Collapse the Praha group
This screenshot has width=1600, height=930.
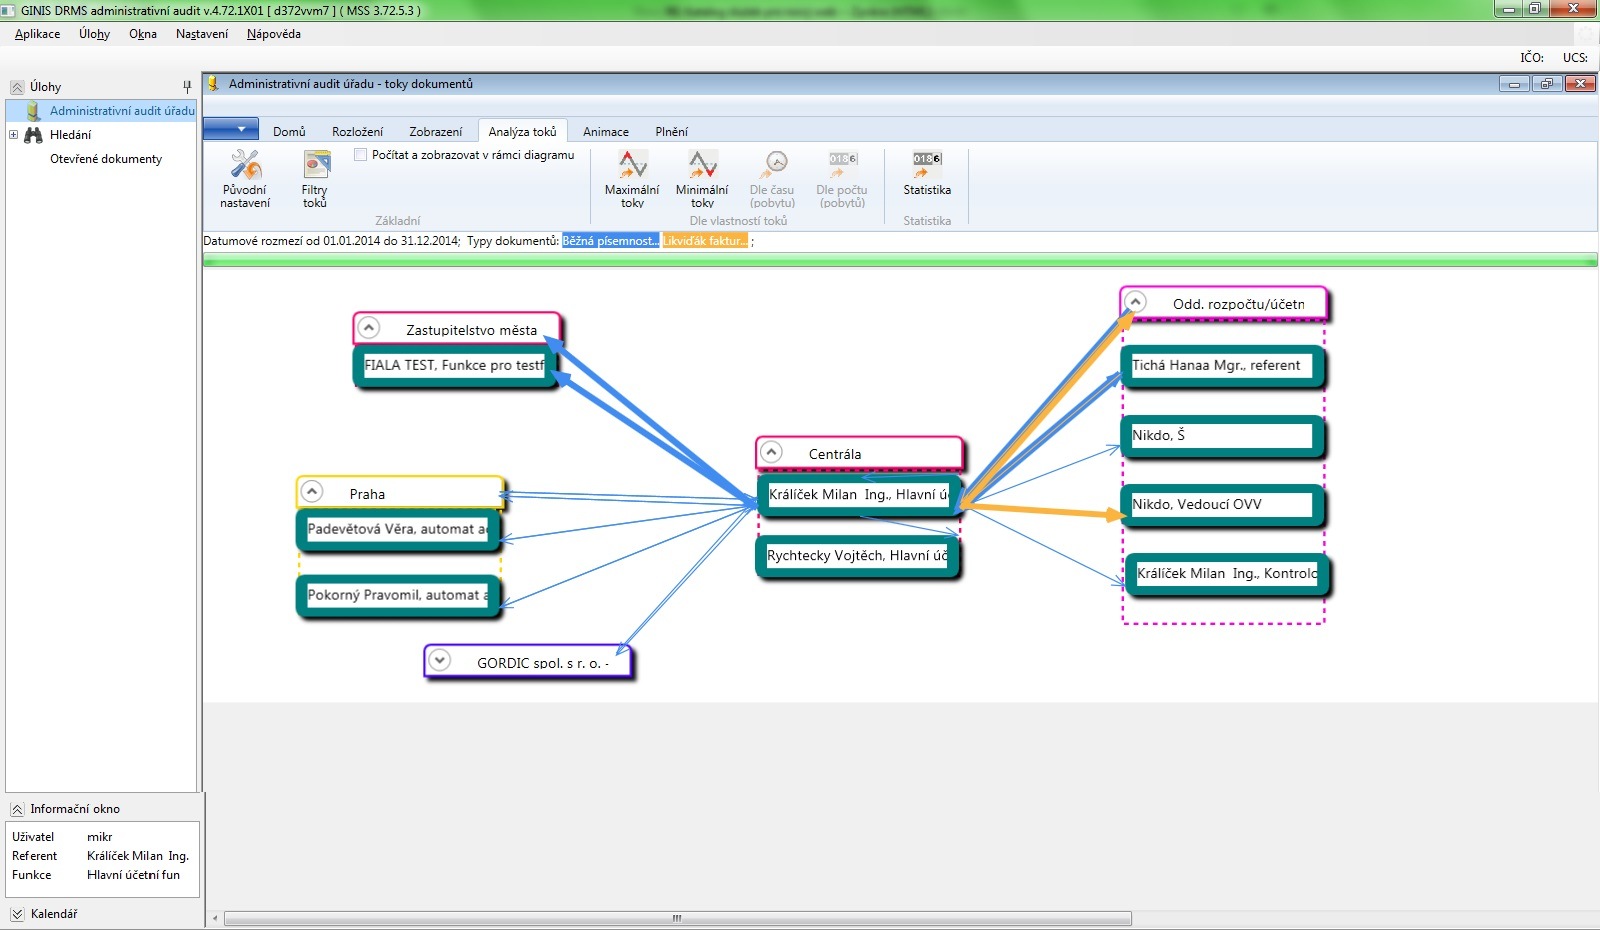click(x=312, y=492)
